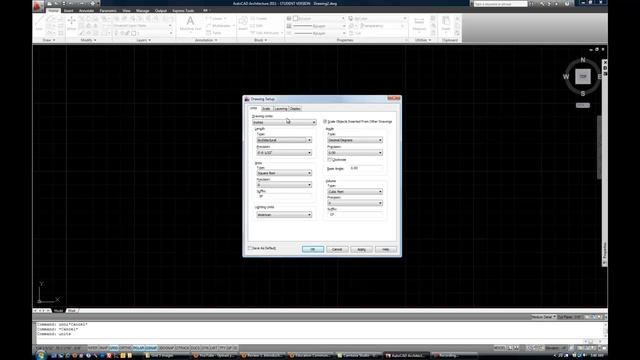Click the OK button in Drawing Setup

pos(313,249)
